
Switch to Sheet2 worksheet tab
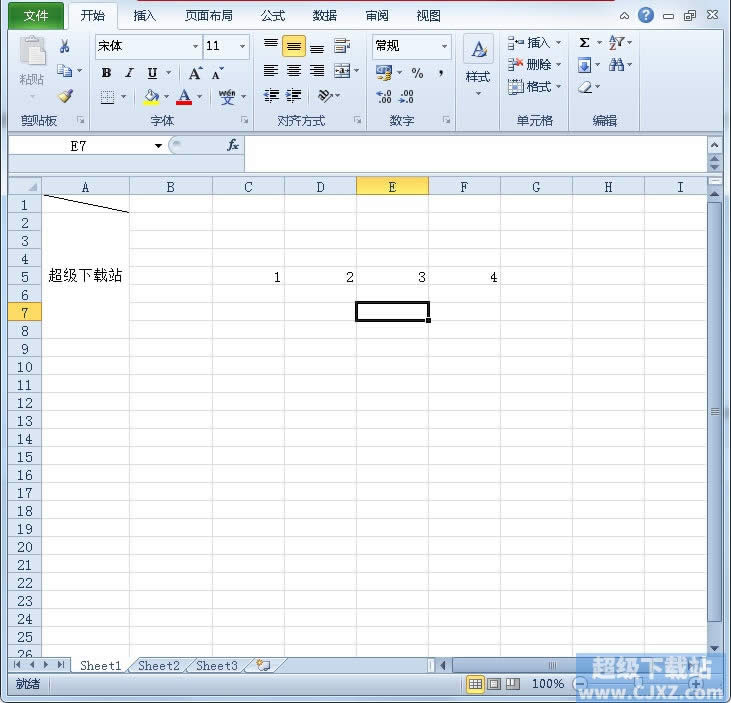click(159, 665)
